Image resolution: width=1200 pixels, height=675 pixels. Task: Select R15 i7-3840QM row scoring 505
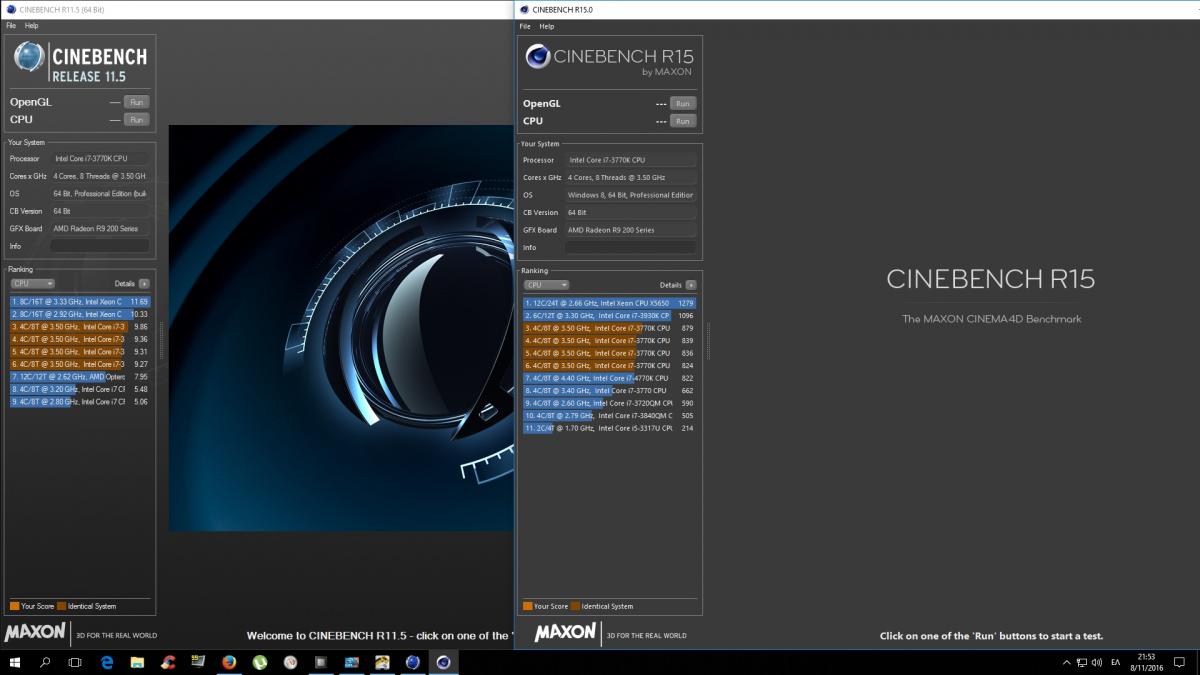pos(609,415)
